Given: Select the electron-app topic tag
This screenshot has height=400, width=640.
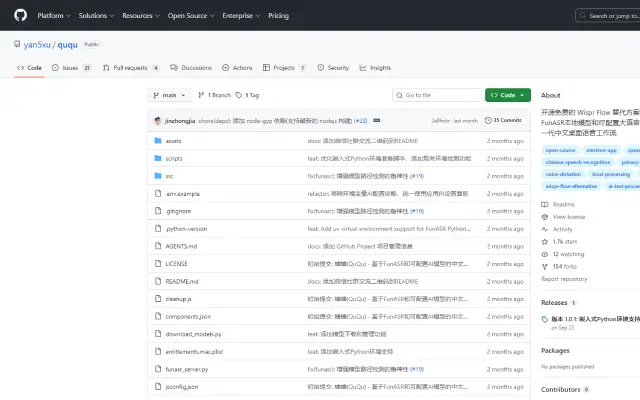Looking at the screenshot, I should [601, 150].
